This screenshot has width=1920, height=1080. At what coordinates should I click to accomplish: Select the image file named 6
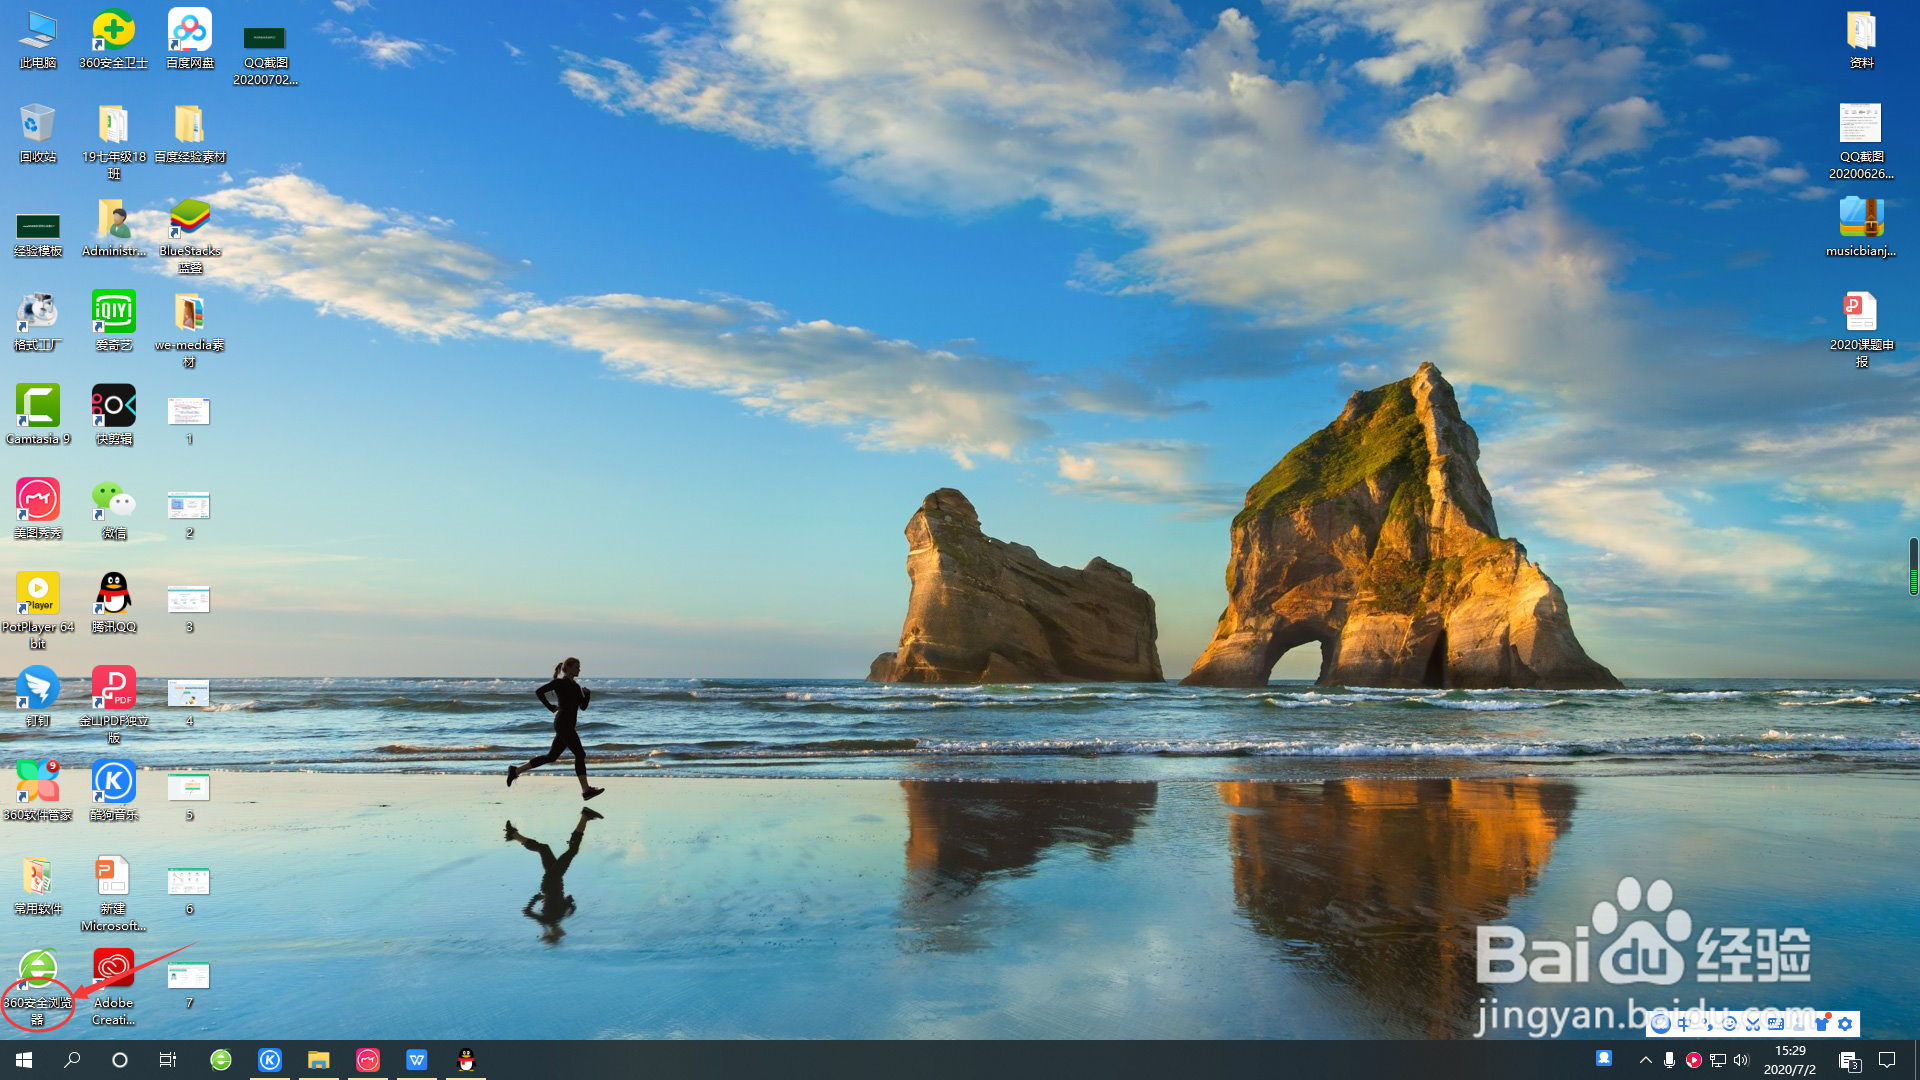point(189,891)
